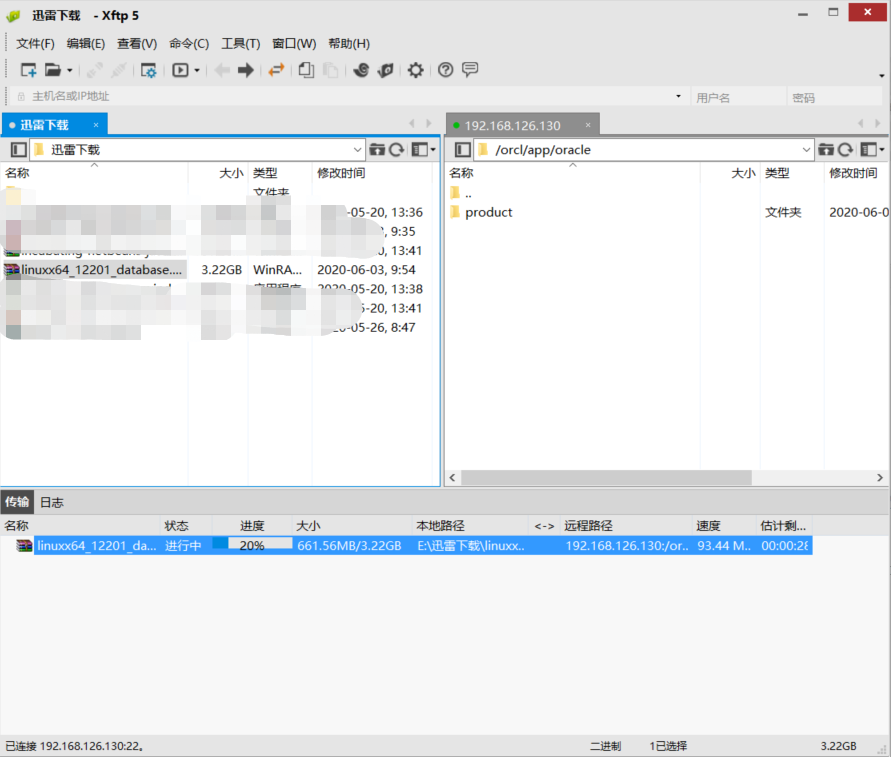Viewport: 891px width, 757px height.
Task: Click the Xftp bird icon in toolbar
Action: tap(385, 70)
